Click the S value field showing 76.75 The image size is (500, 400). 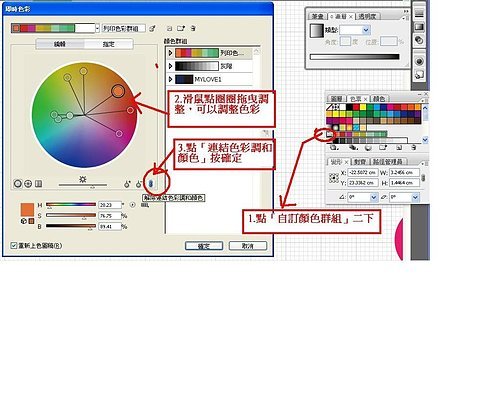(x=110, y=216)
